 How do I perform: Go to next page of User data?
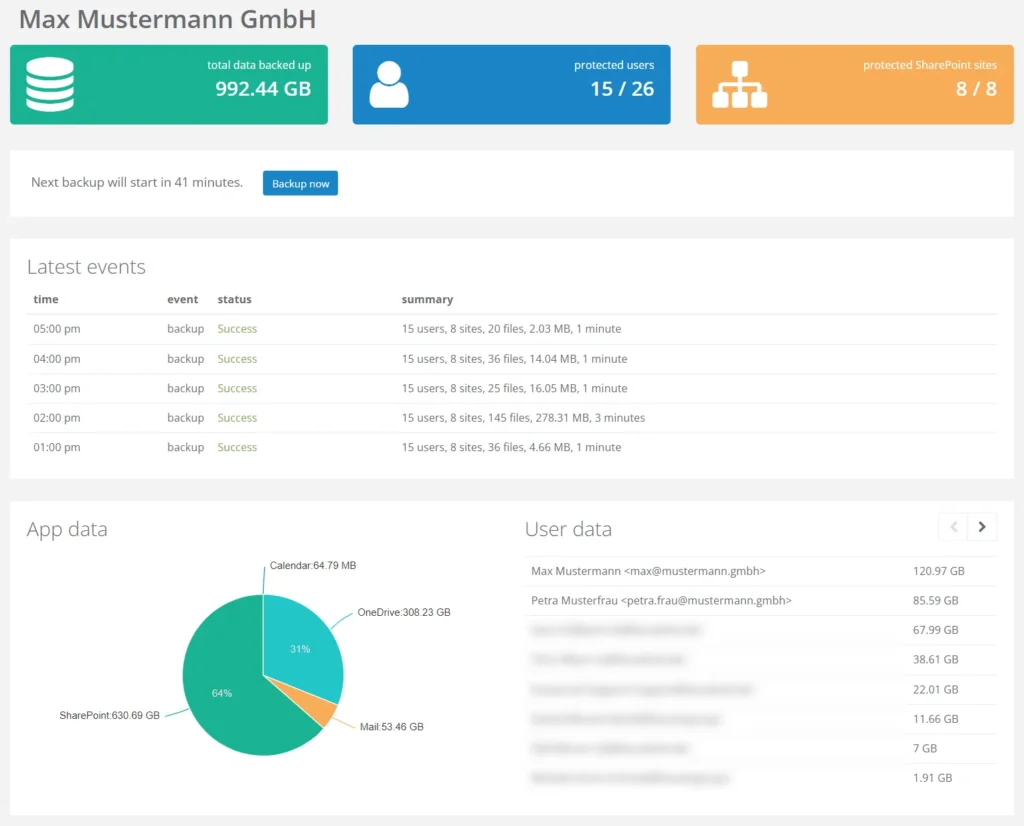[982, 527]
